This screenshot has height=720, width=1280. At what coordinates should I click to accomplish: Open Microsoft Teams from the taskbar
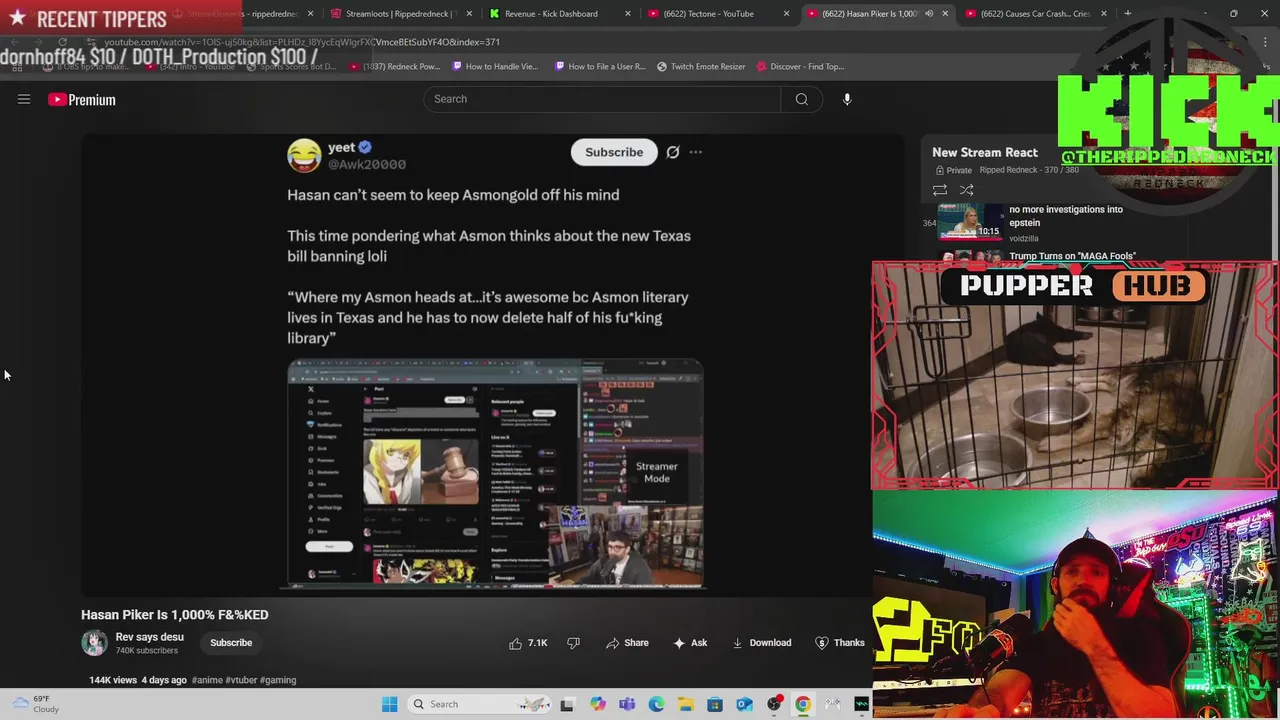click(x=627, y=704)
